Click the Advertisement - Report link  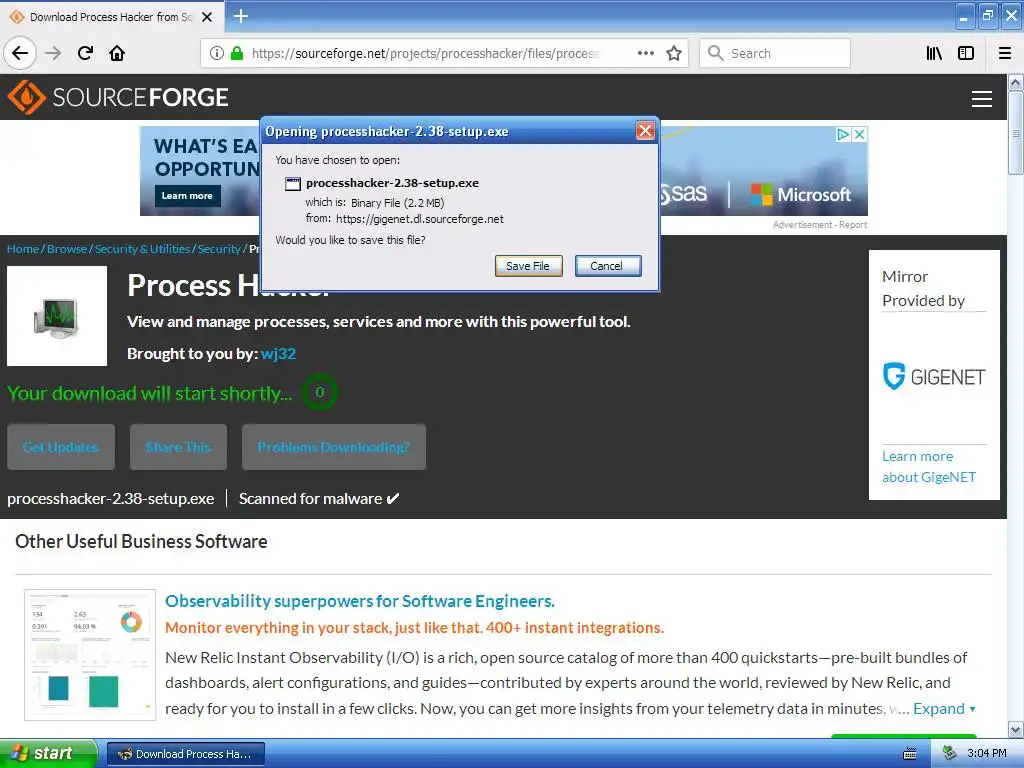(x=820, y=225)
